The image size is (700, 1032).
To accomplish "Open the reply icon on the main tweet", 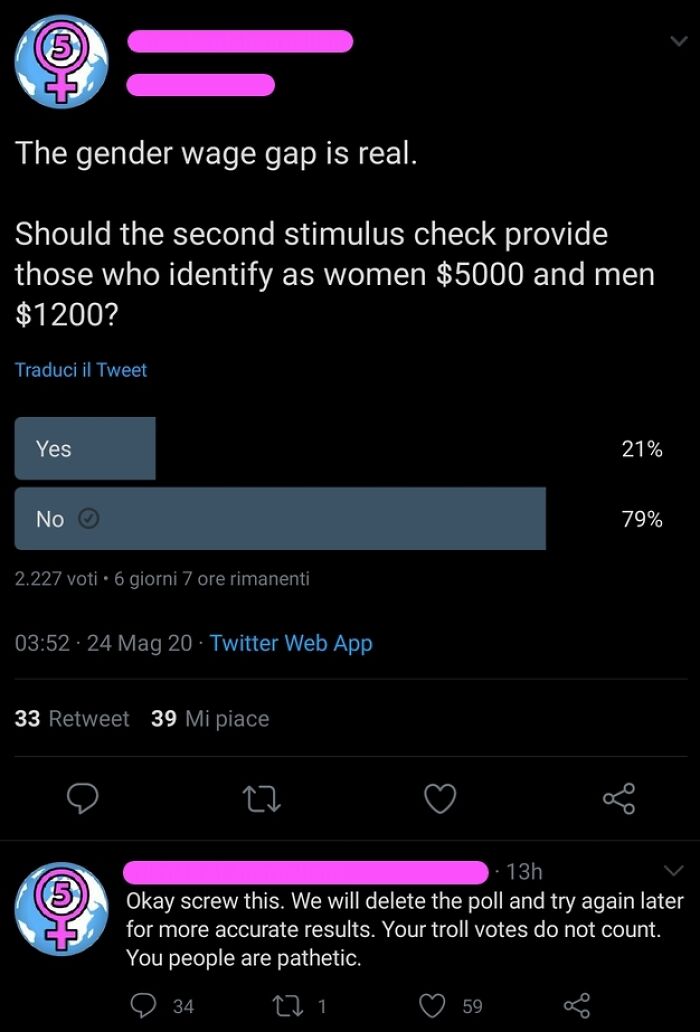I will point(82,798).
